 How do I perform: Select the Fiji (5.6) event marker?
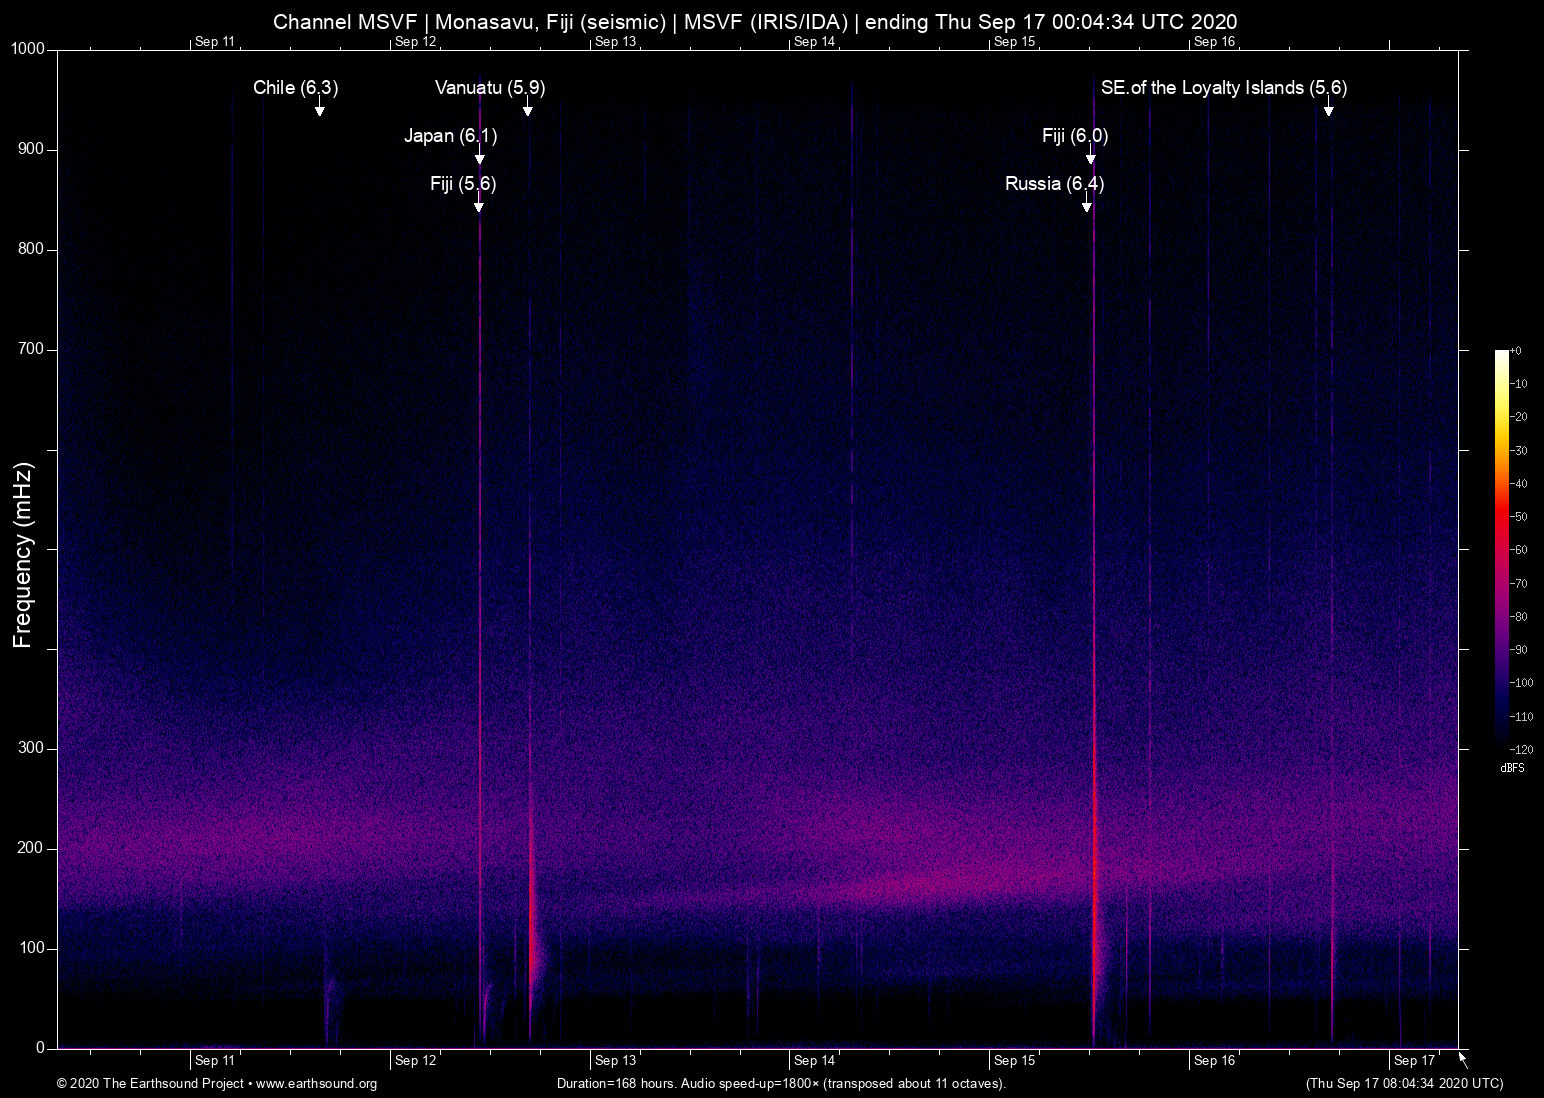pyautogui.click(x=478, y=209)
